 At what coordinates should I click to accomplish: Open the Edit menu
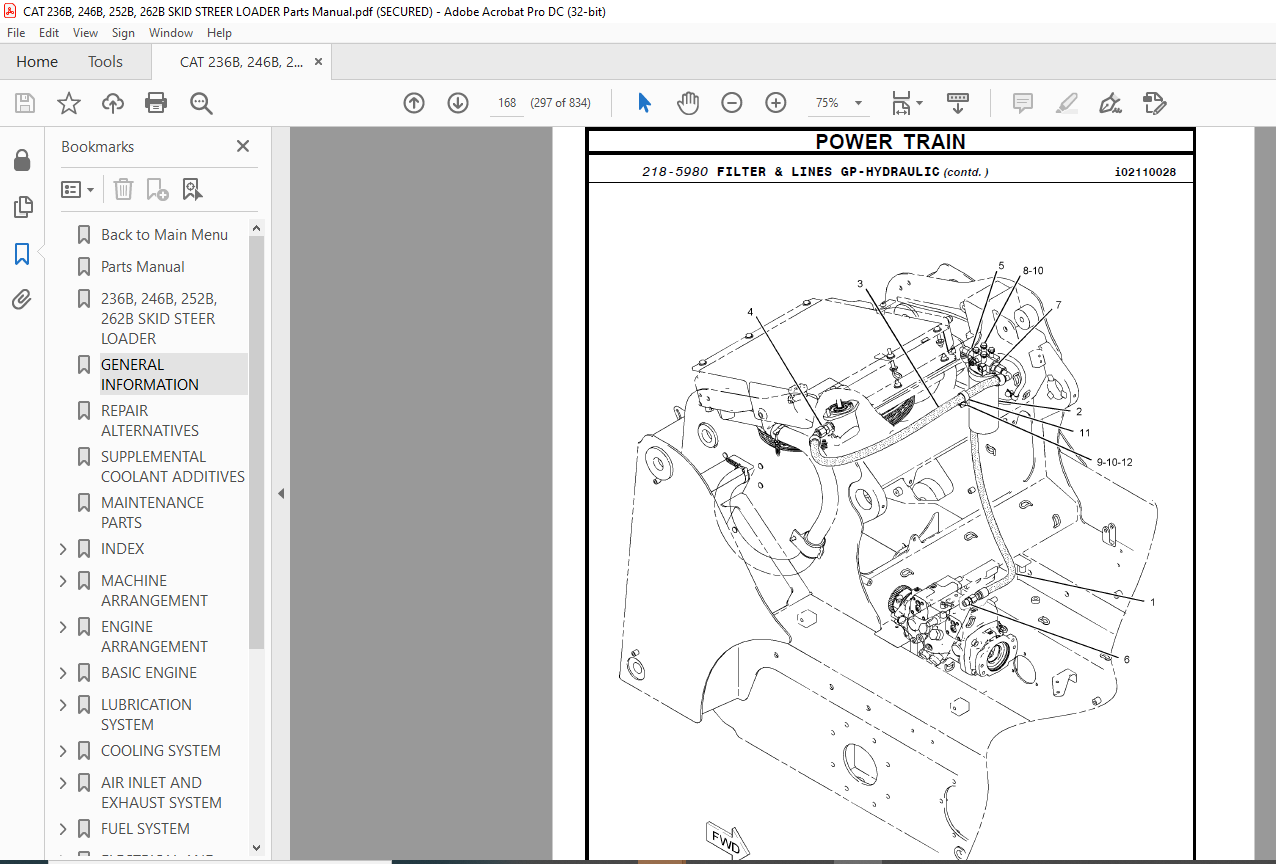tap(48, 33)
